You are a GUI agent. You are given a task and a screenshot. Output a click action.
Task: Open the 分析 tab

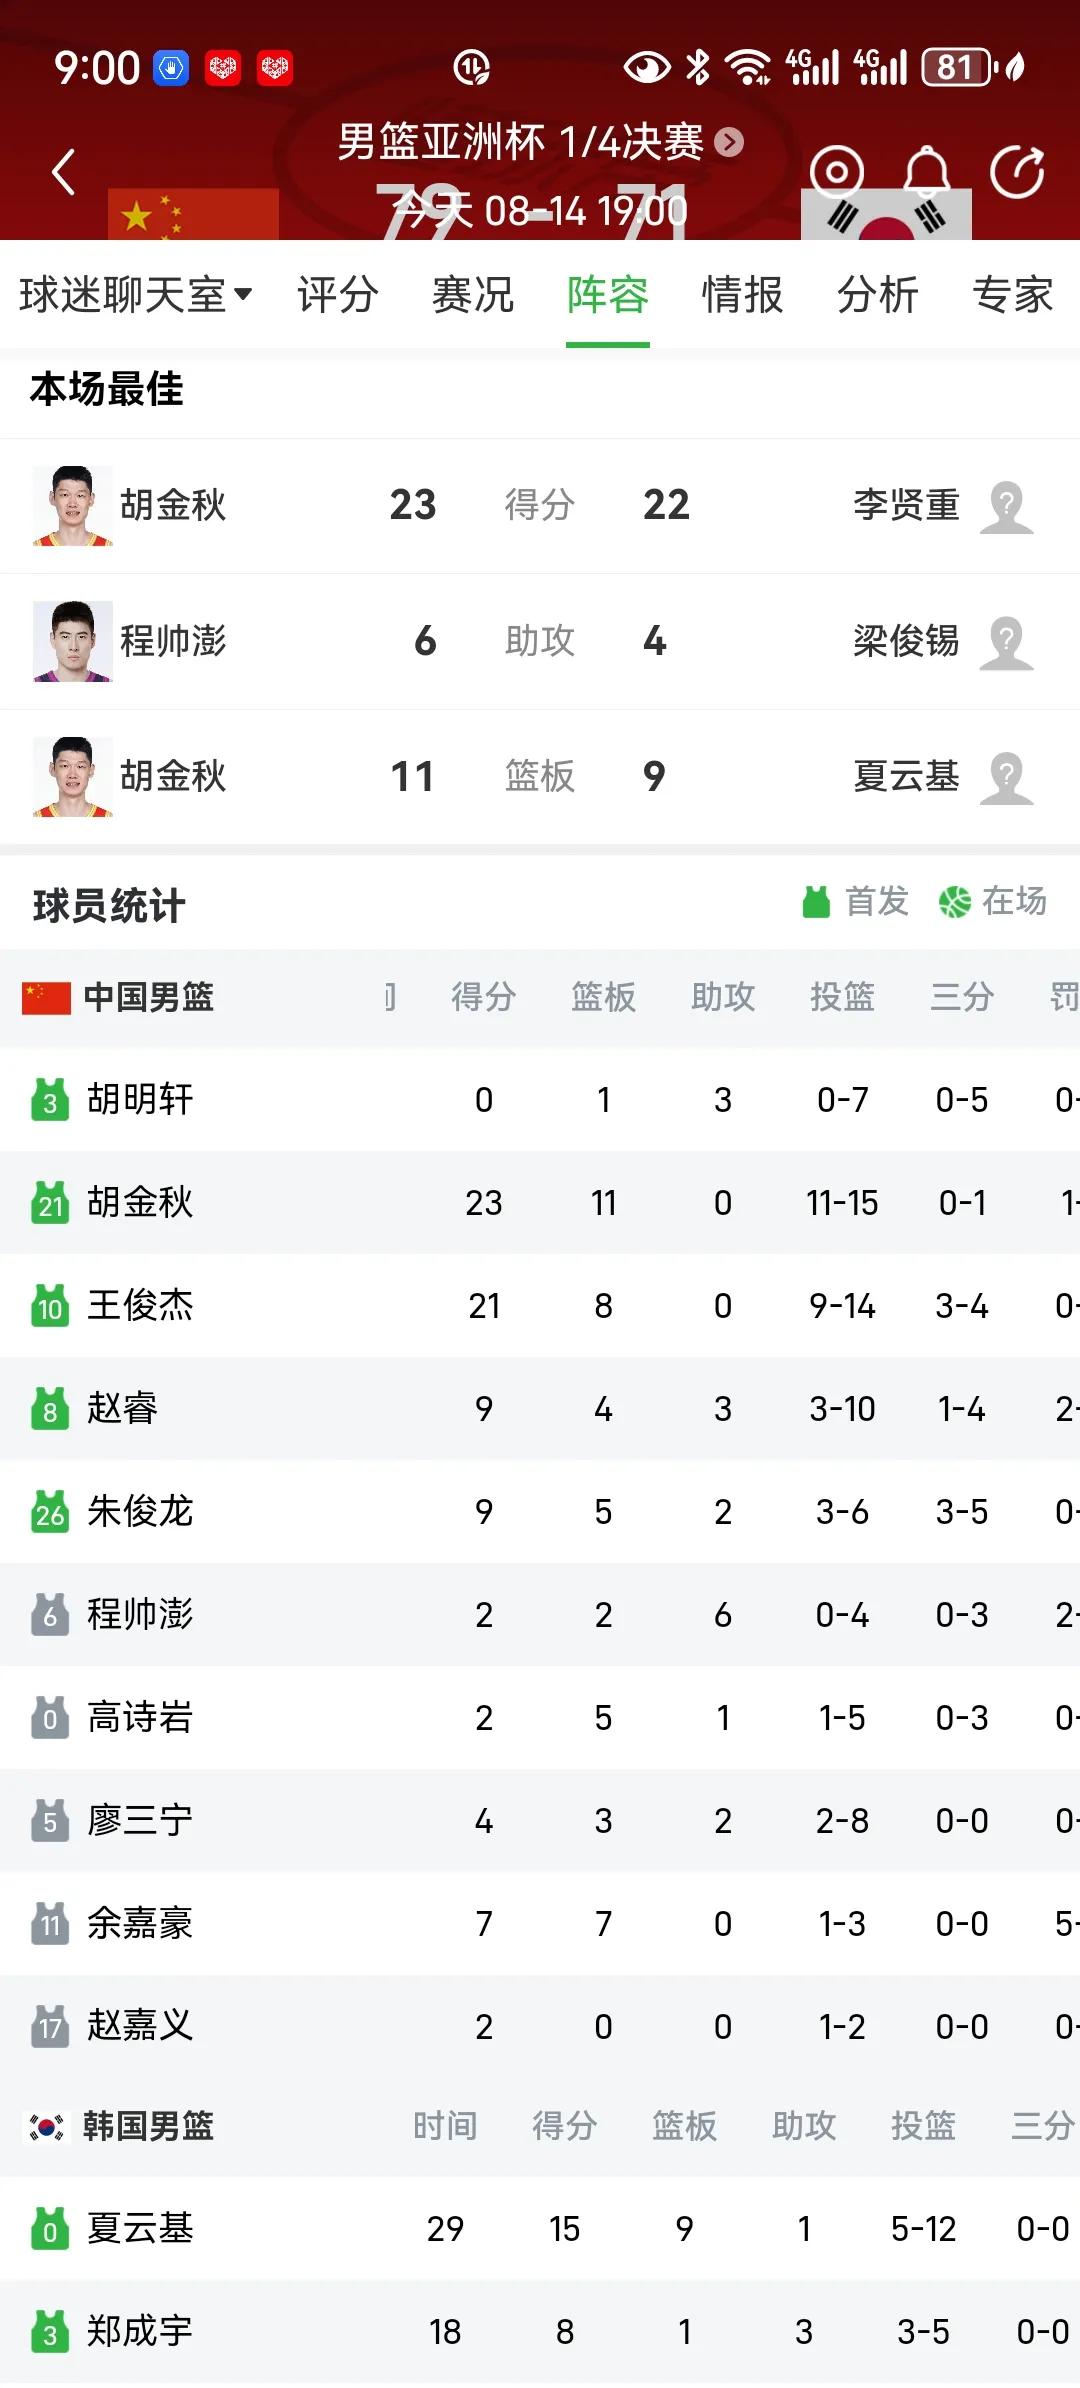tap(877, 295)
